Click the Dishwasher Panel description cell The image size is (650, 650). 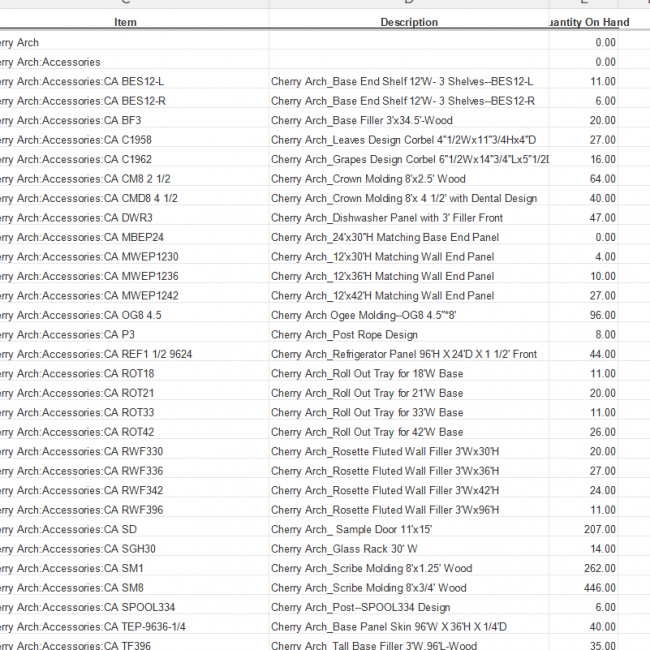(409, 218)
